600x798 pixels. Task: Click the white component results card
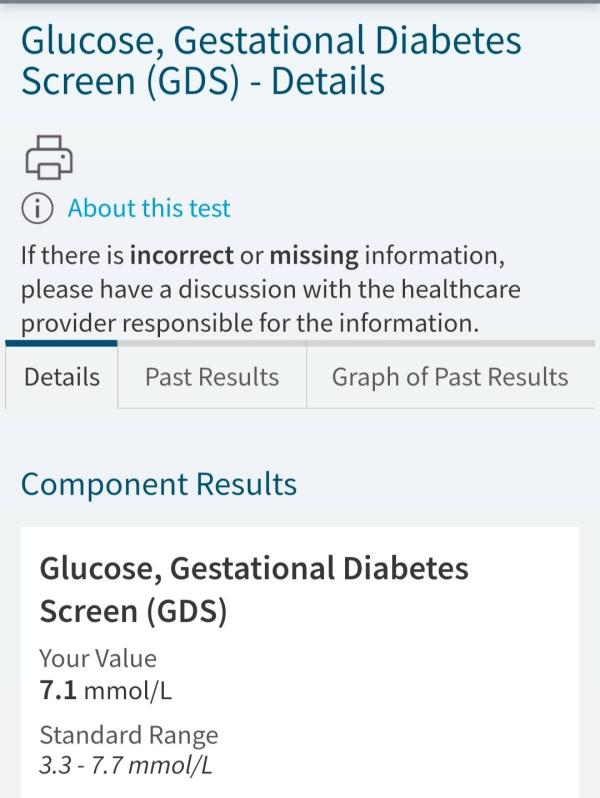300,663
